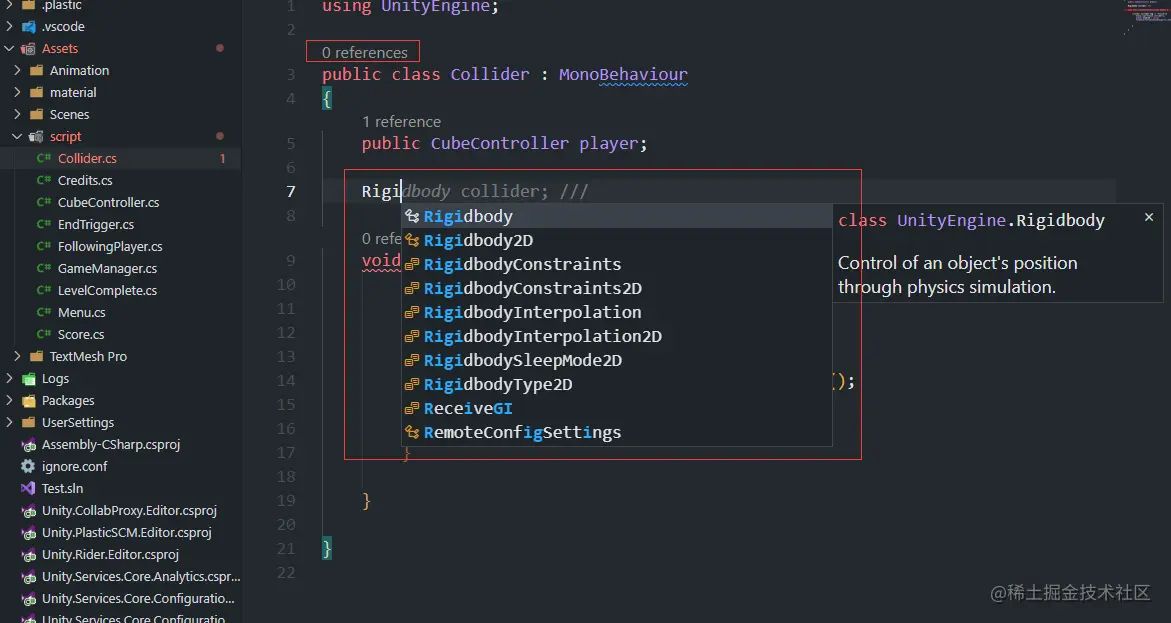
Task: Click MonoBehaviour in class declaration
Action: coord(623,74)
